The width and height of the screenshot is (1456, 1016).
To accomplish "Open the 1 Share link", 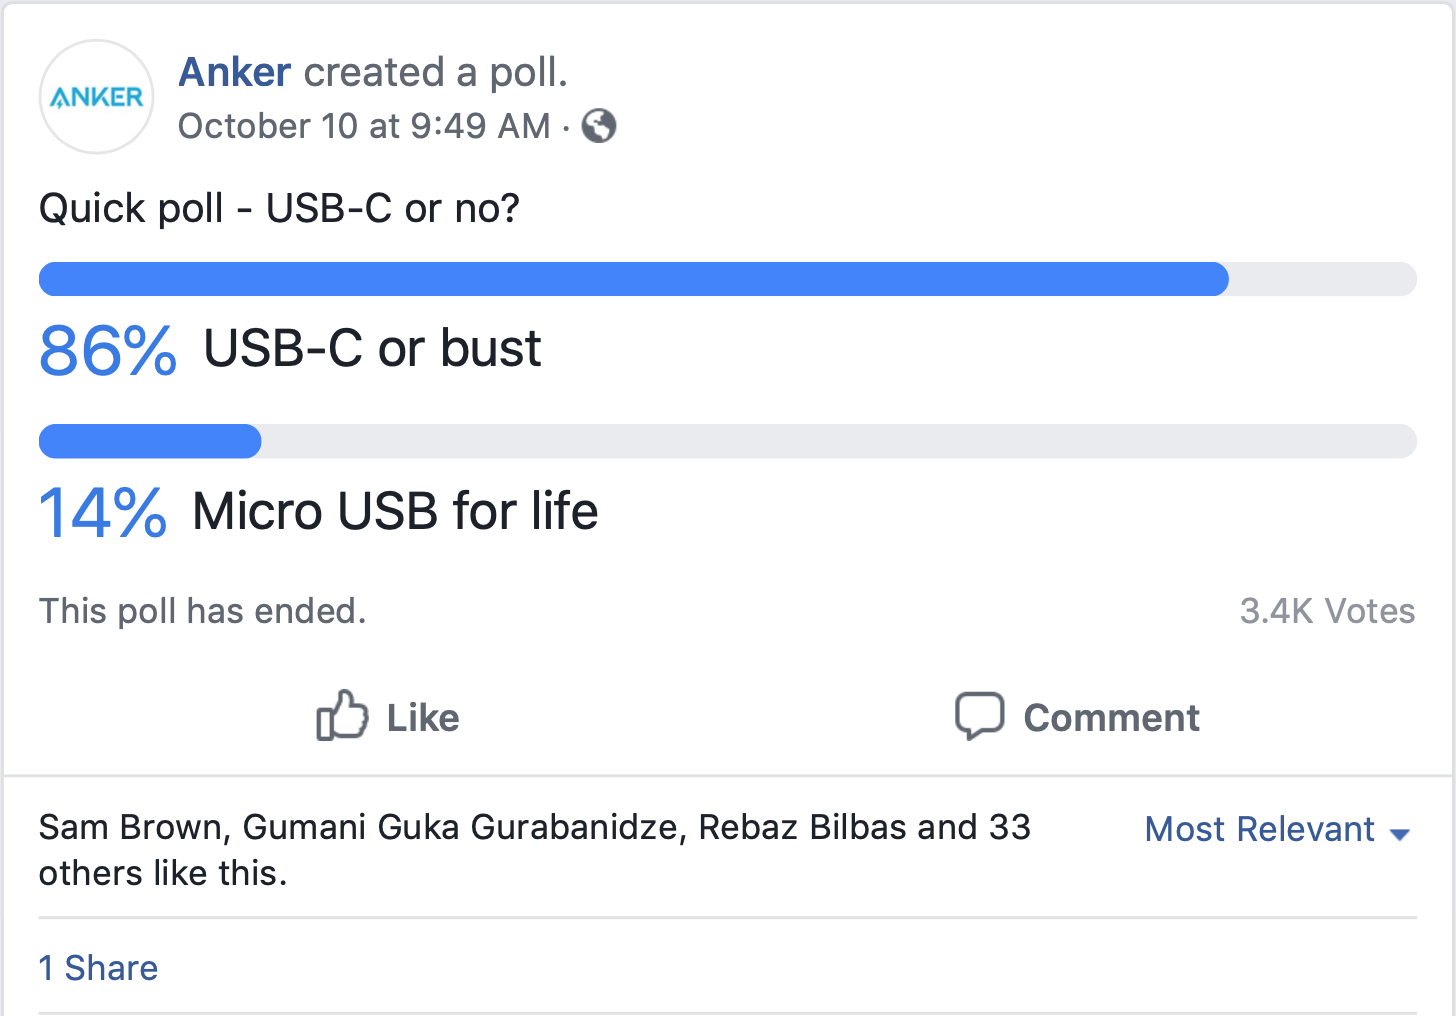I will [98, 968].
